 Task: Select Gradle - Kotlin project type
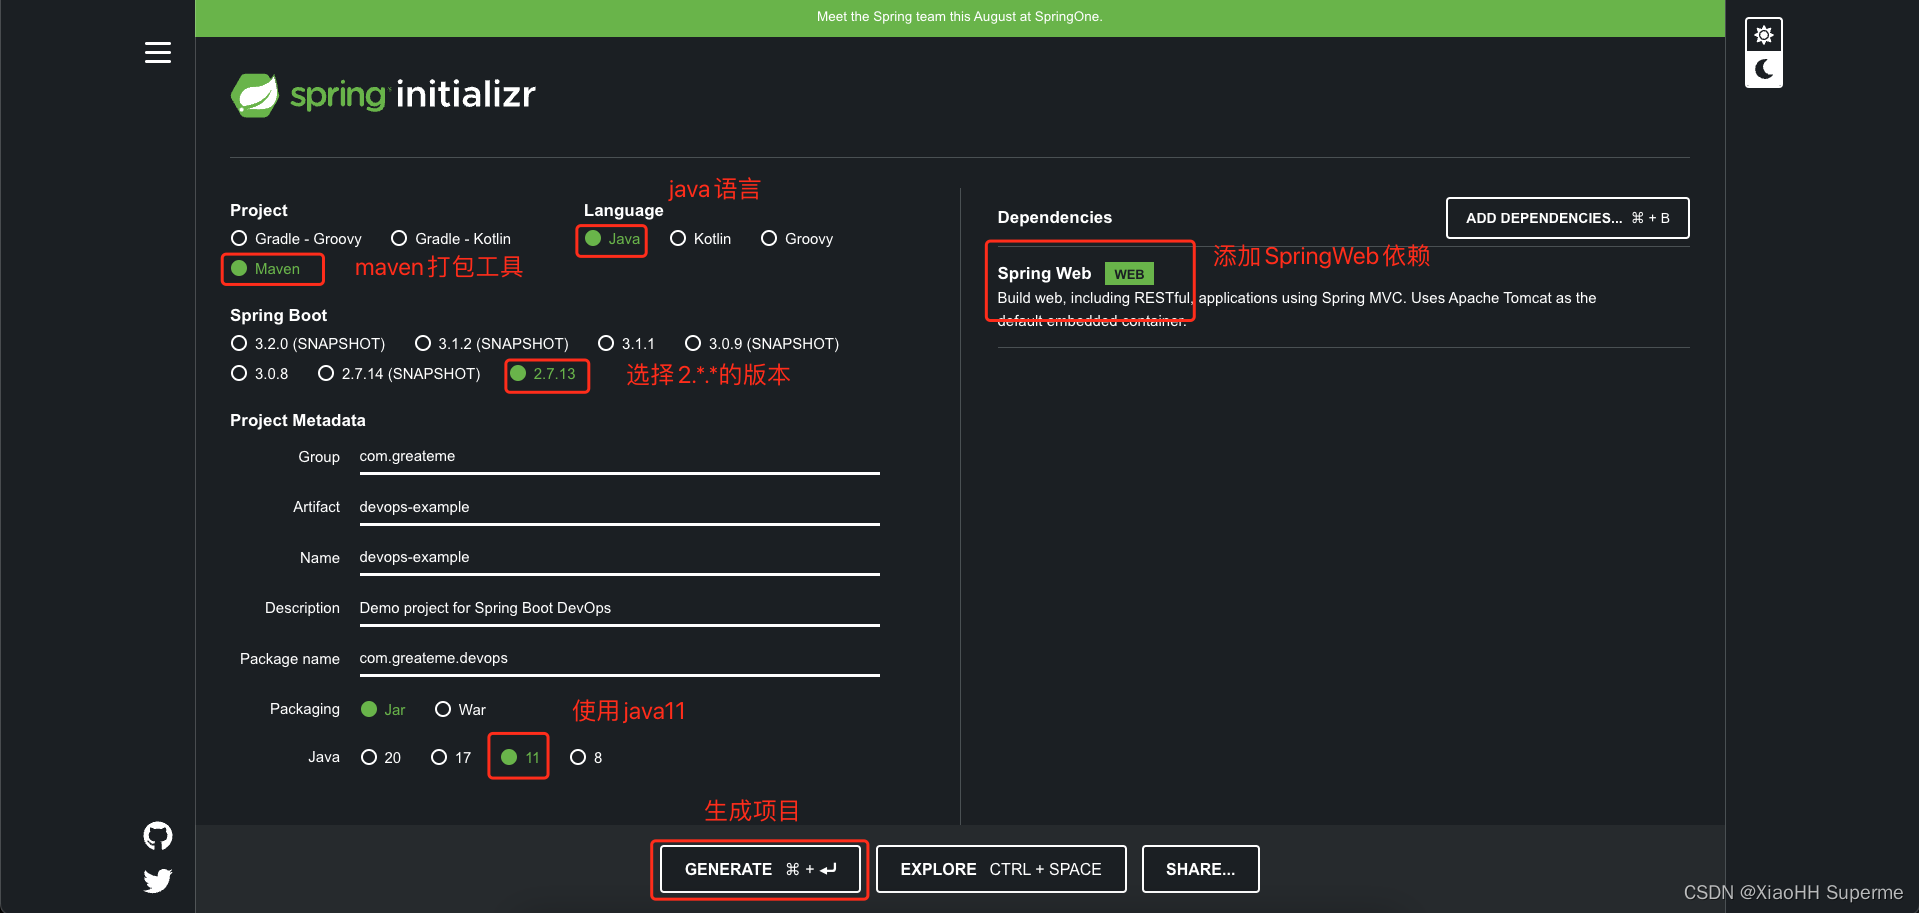pyautogui.click(x=451, y=239)
